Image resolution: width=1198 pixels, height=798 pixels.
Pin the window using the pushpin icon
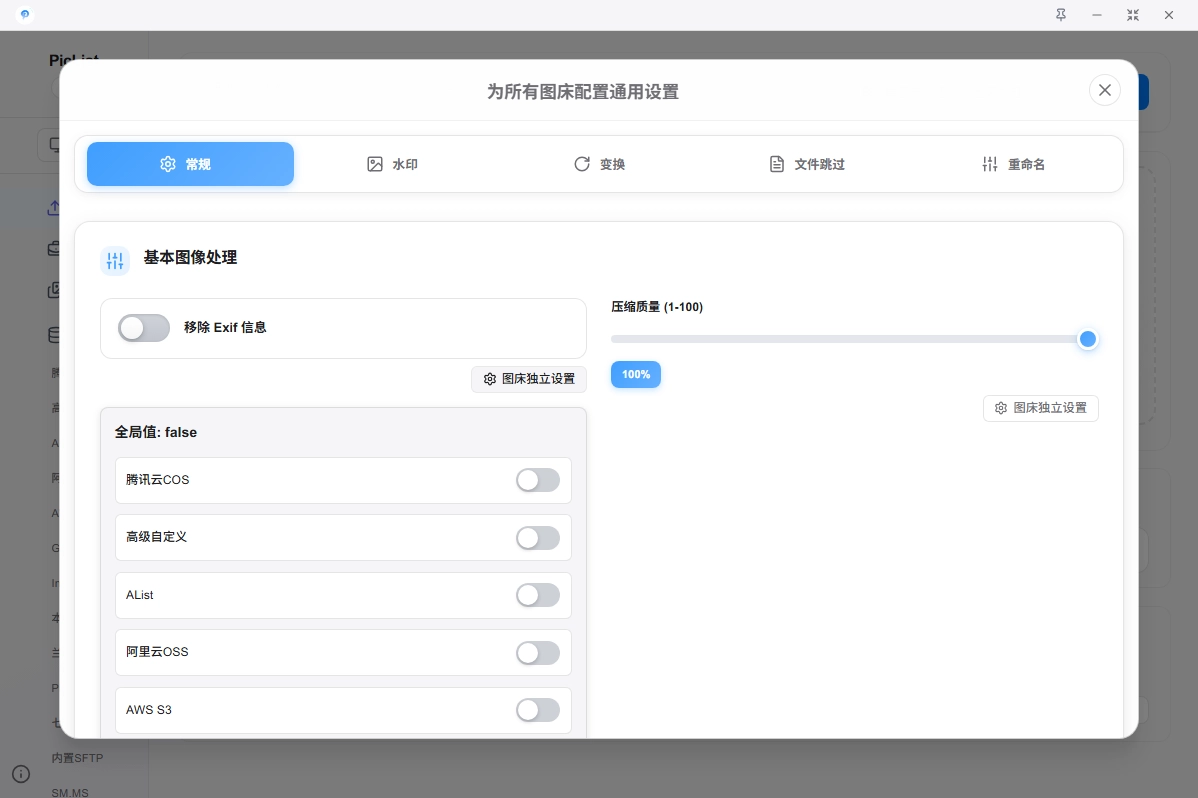click(1061, 15)
